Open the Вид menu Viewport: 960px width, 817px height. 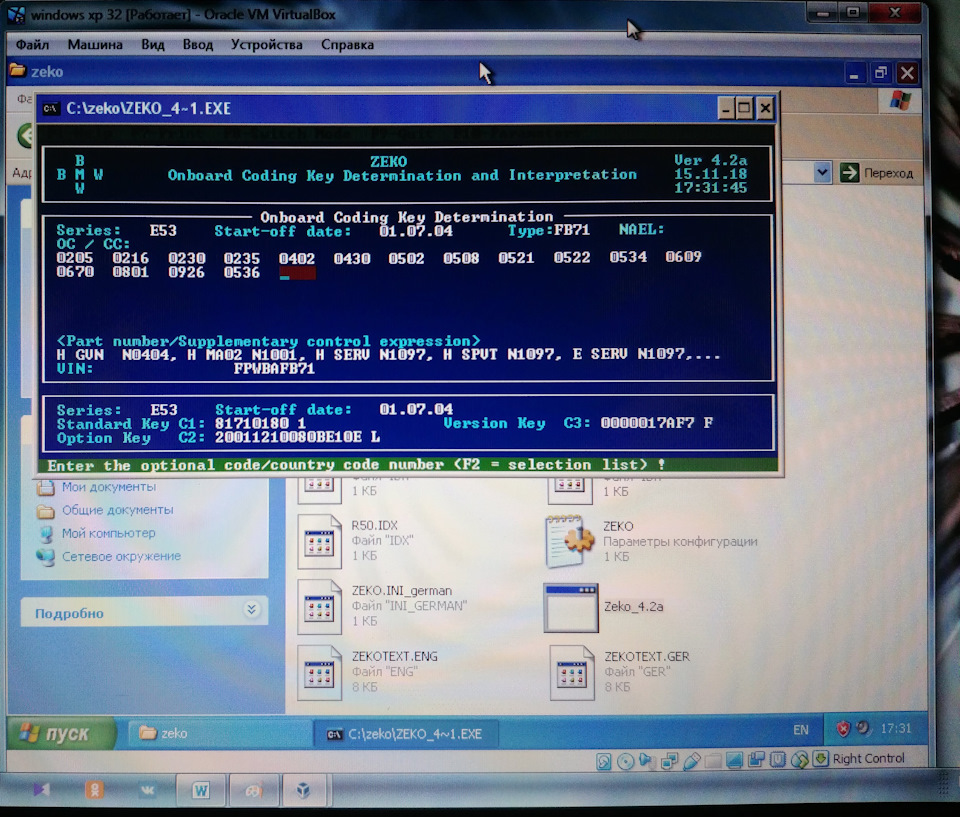(152, 45)
